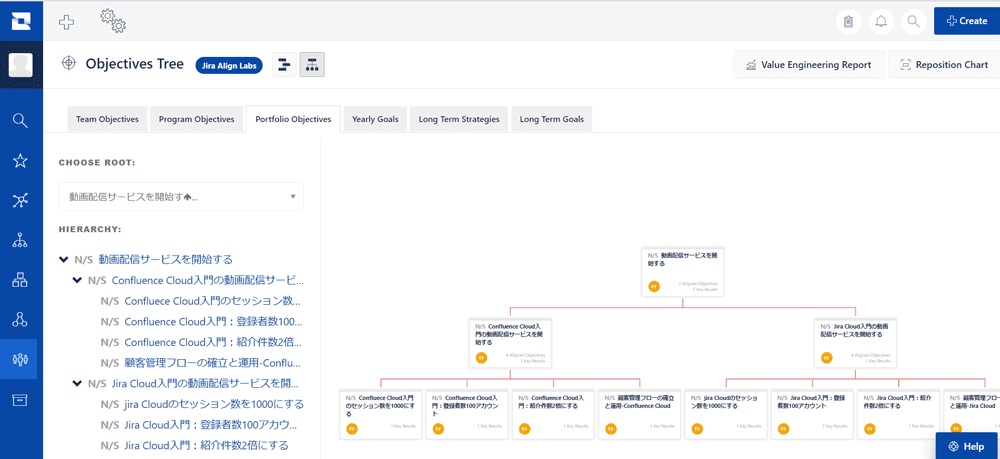Switch to the Team Objectives tab

point(107,119)
